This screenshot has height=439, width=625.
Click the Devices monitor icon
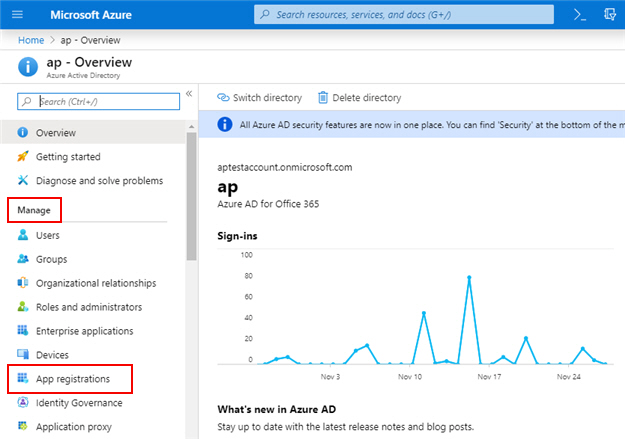point(23,354)
